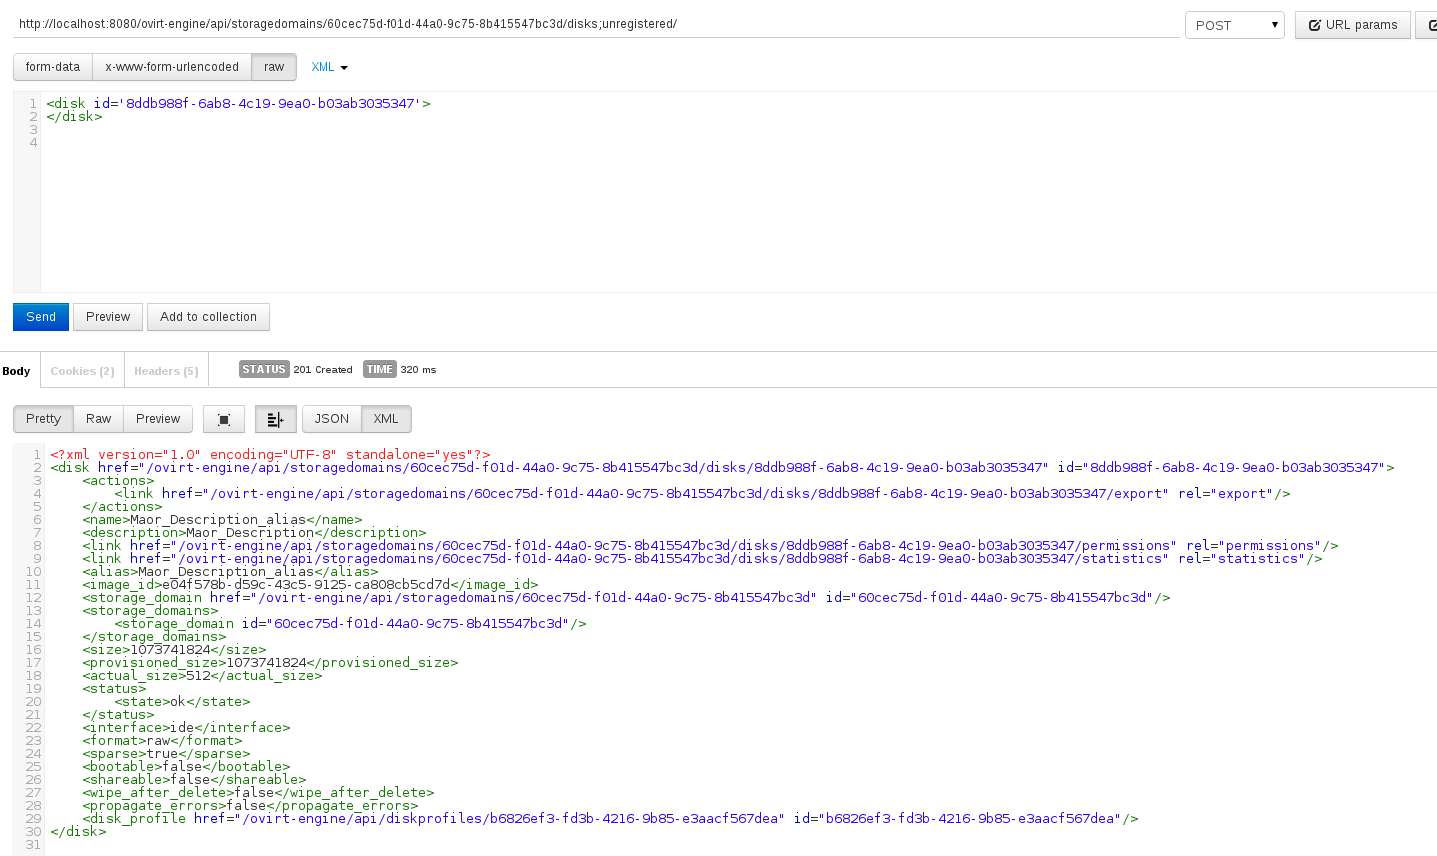Toggle the line wrap icon button
This screenshot has height=856, width=1437.
[275, 419]
